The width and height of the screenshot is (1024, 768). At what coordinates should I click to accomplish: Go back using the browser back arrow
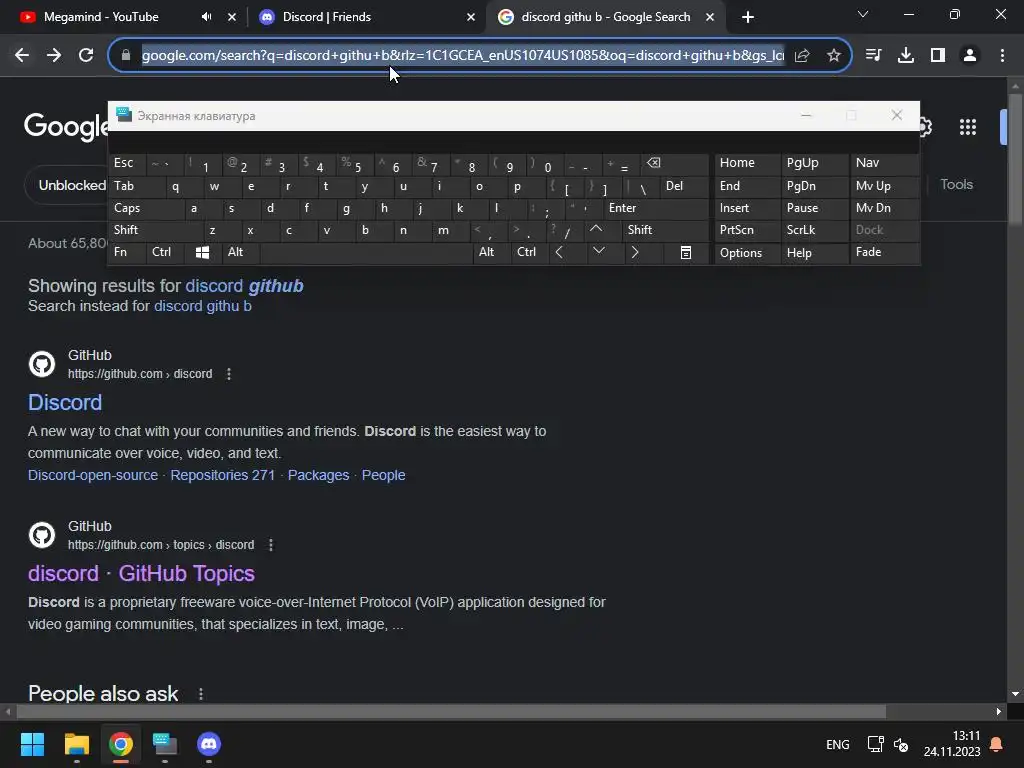pos(22,56)
